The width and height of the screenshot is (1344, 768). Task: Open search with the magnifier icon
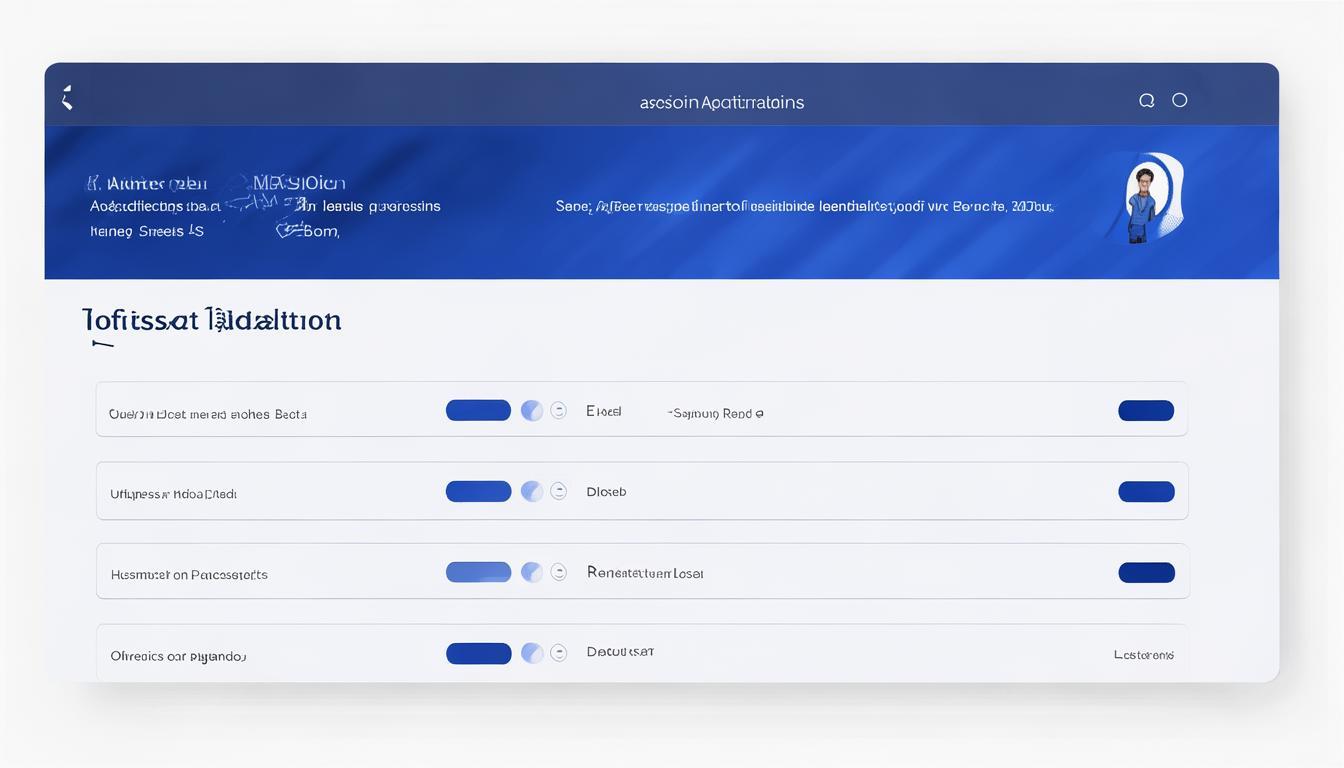[1147, 100]
